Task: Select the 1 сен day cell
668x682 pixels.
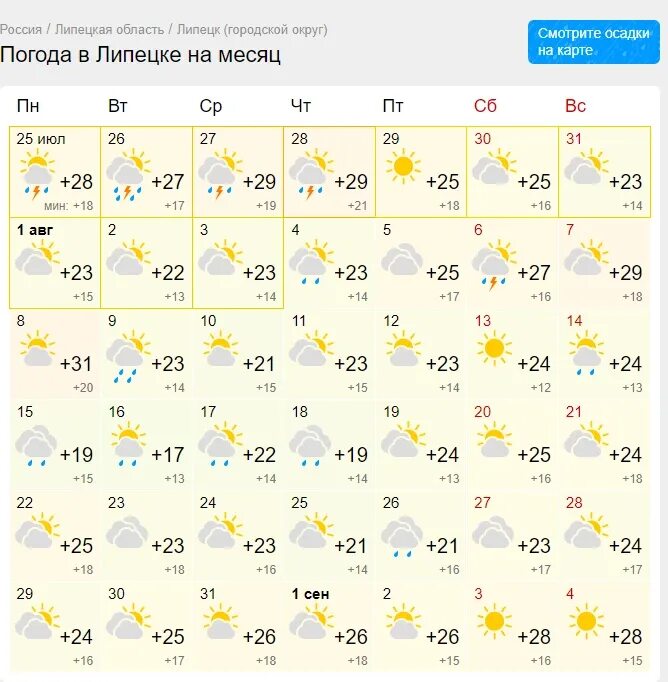Action: tap(330, 627)
